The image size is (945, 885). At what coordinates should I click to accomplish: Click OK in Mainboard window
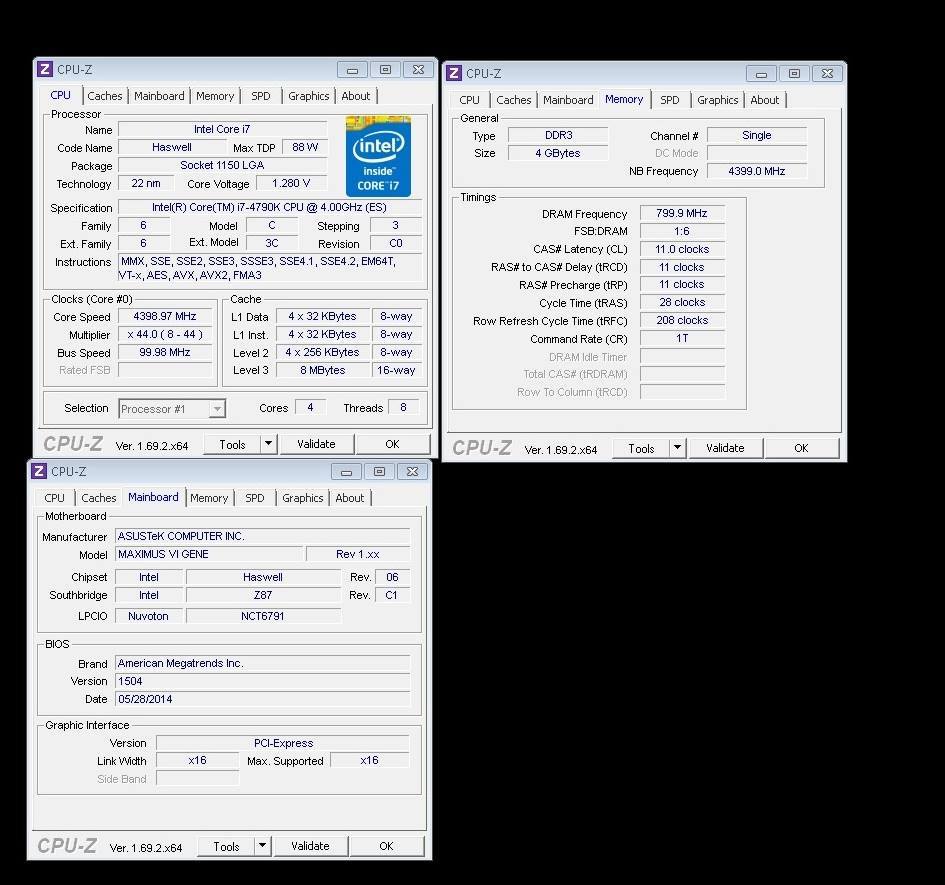(x=386, y=846)
